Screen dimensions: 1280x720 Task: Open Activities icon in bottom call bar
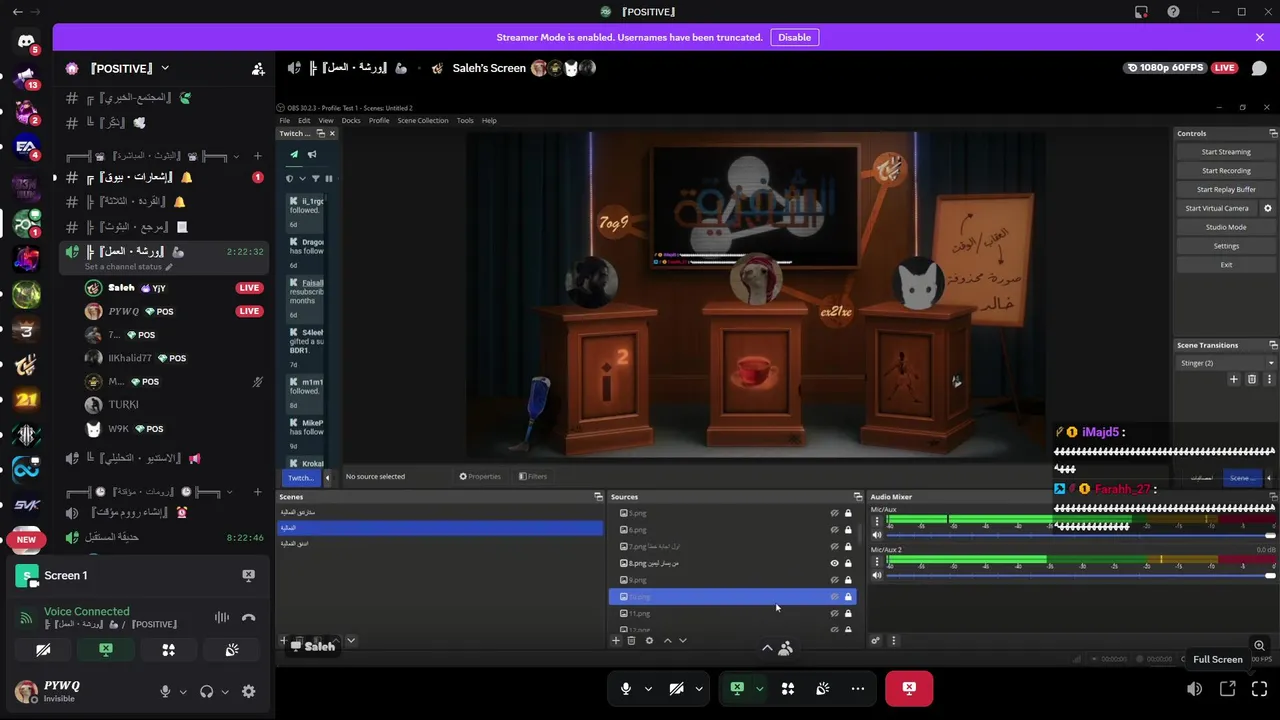pyautogui.click(x=788, y=688)
